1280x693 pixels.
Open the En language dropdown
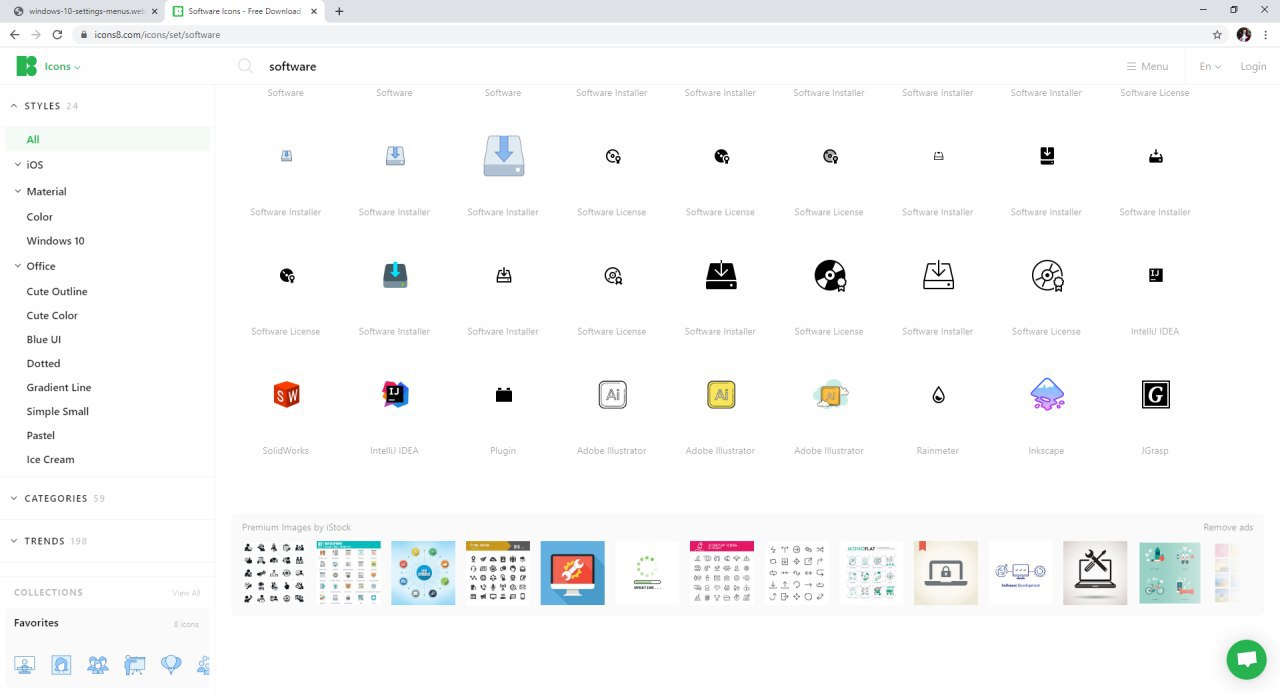[1210, 67]
